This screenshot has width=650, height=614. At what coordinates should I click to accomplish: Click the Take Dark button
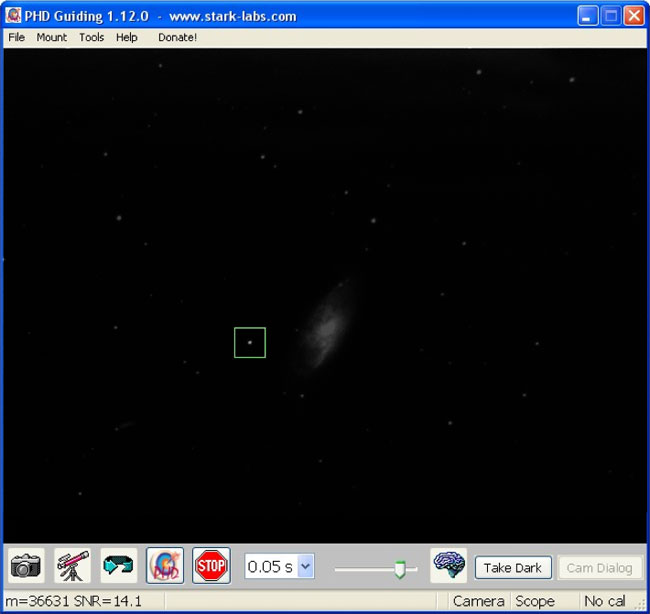tap(513, 568)
